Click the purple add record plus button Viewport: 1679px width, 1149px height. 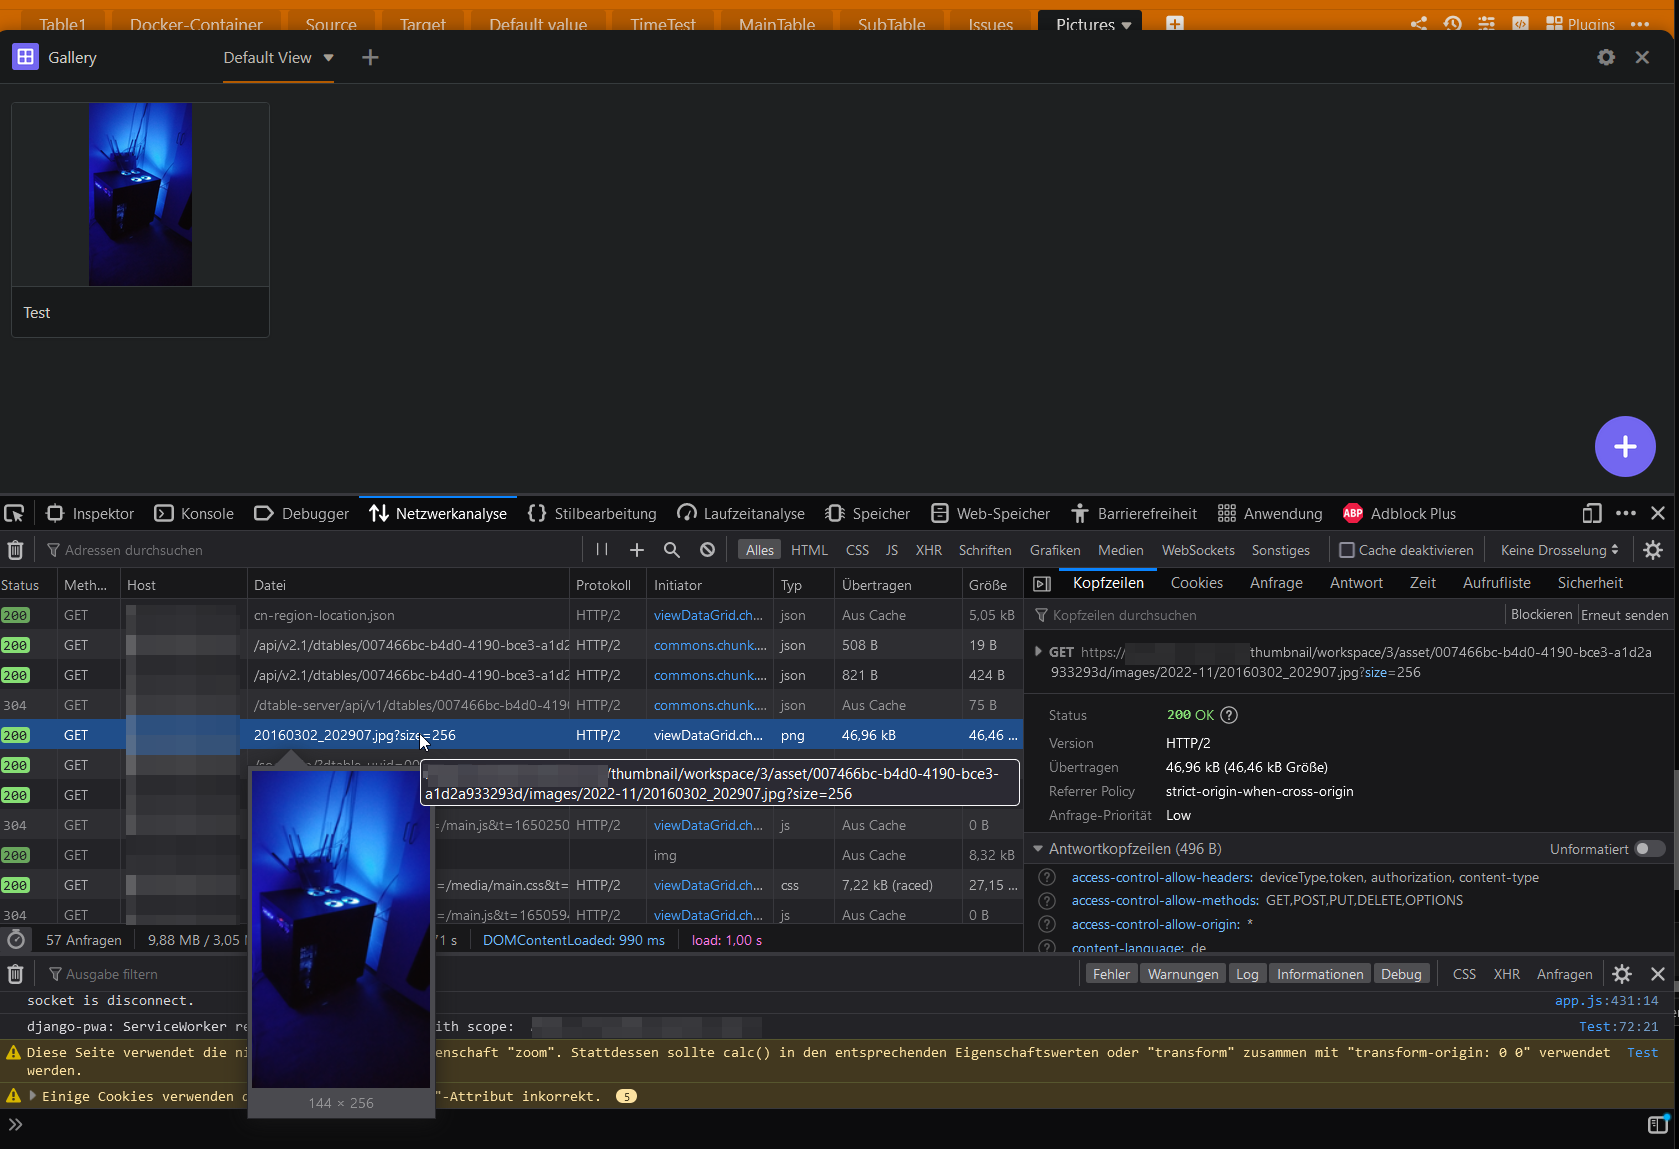(1624, 446)
